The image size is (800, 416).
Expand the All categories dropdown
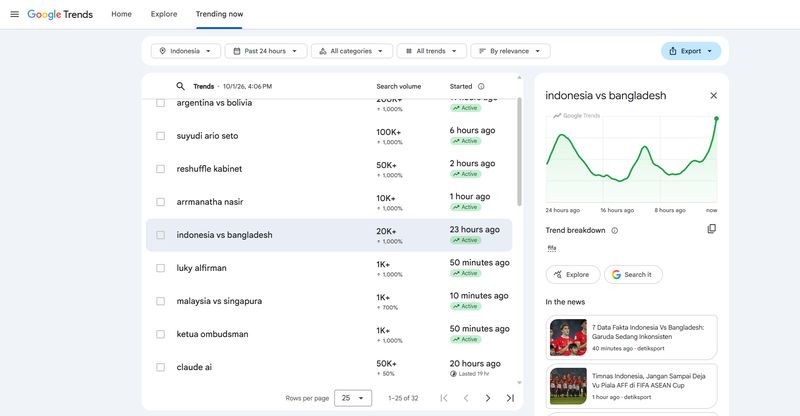tap(352, 51)
